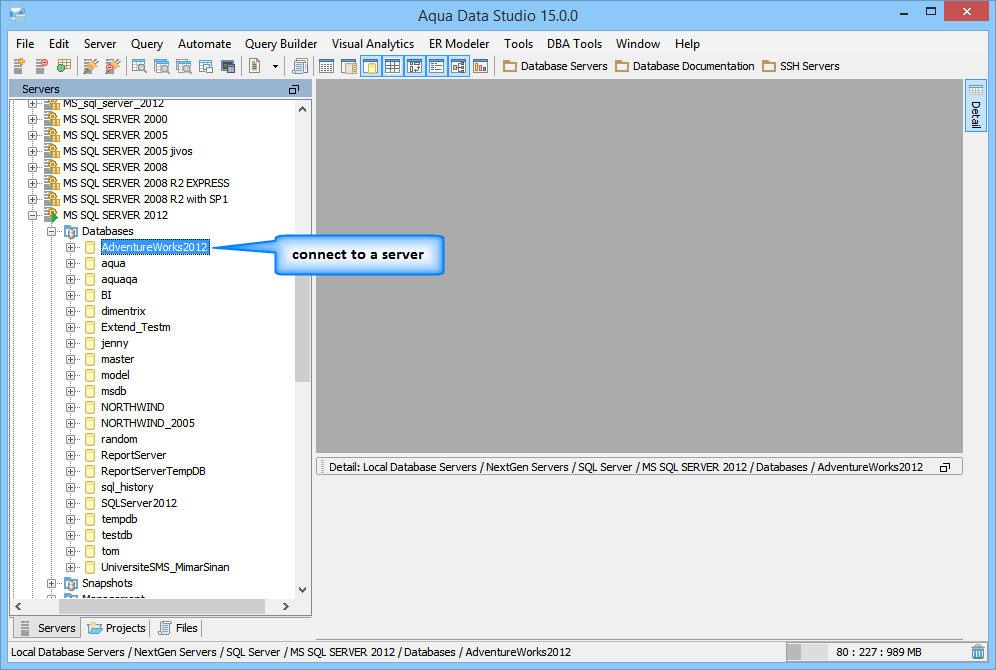Open the SSH Servers folder shortcut
The width and height of the screenshot is (996, 670).
tap(801, 66)
